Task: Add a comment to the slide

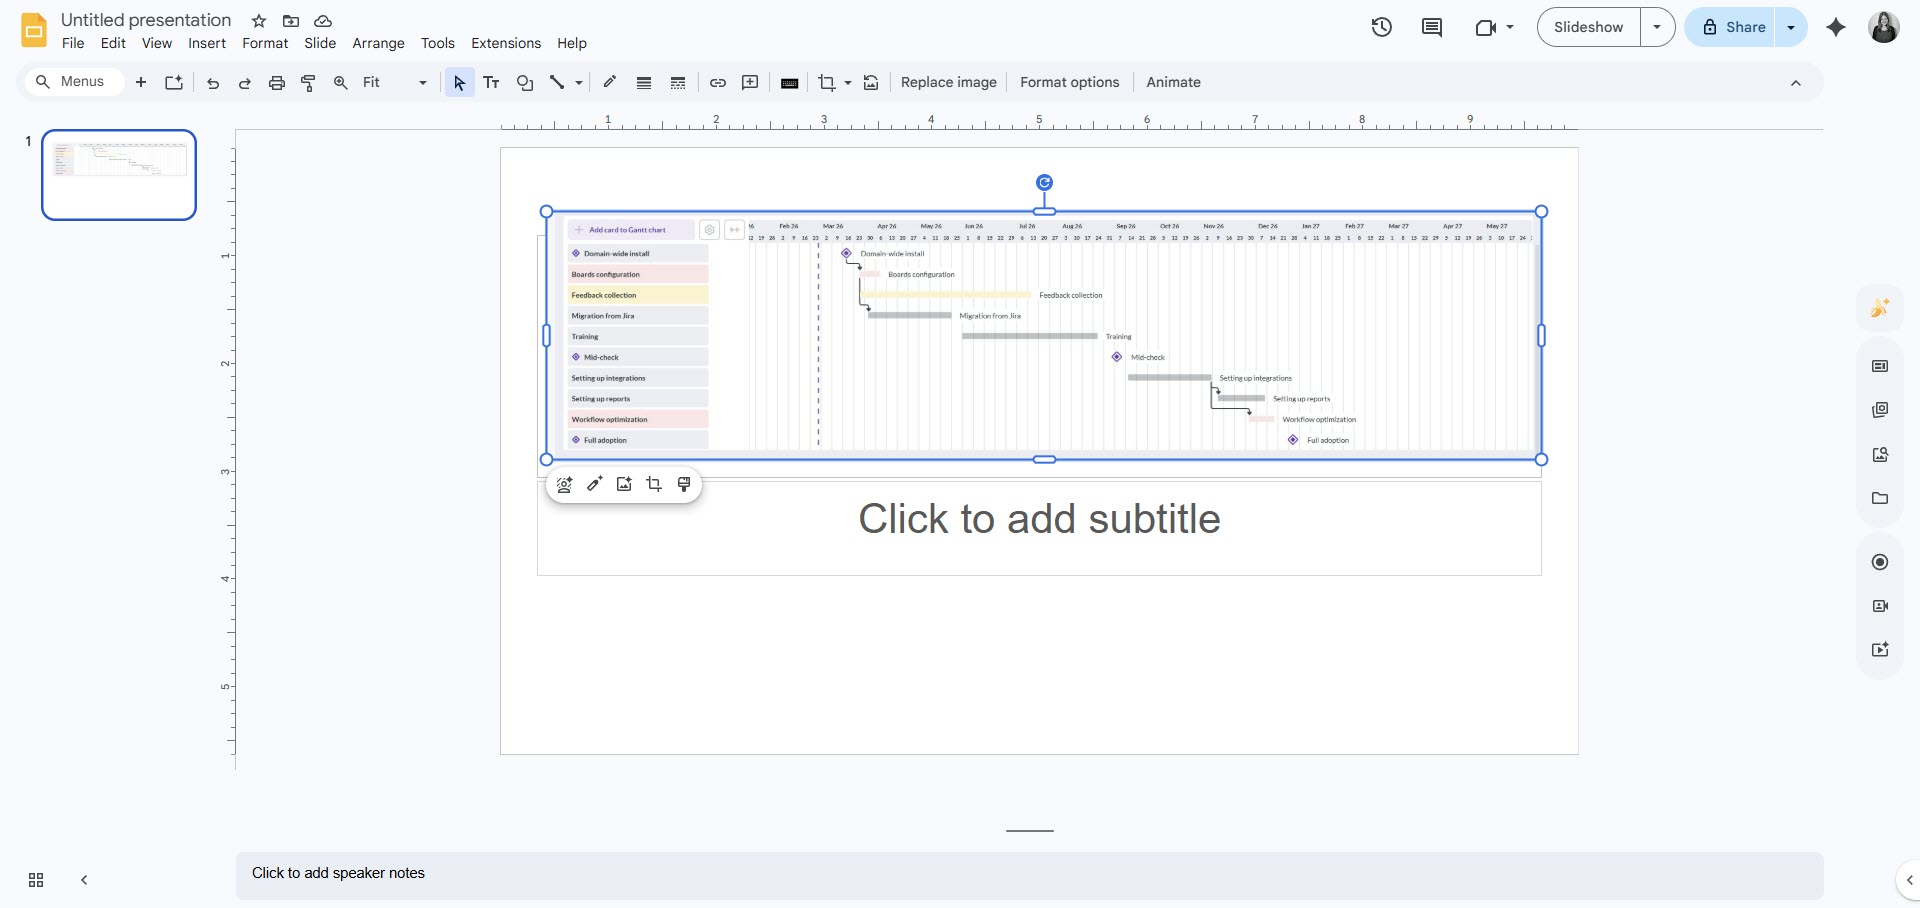Action: (749, 82)
